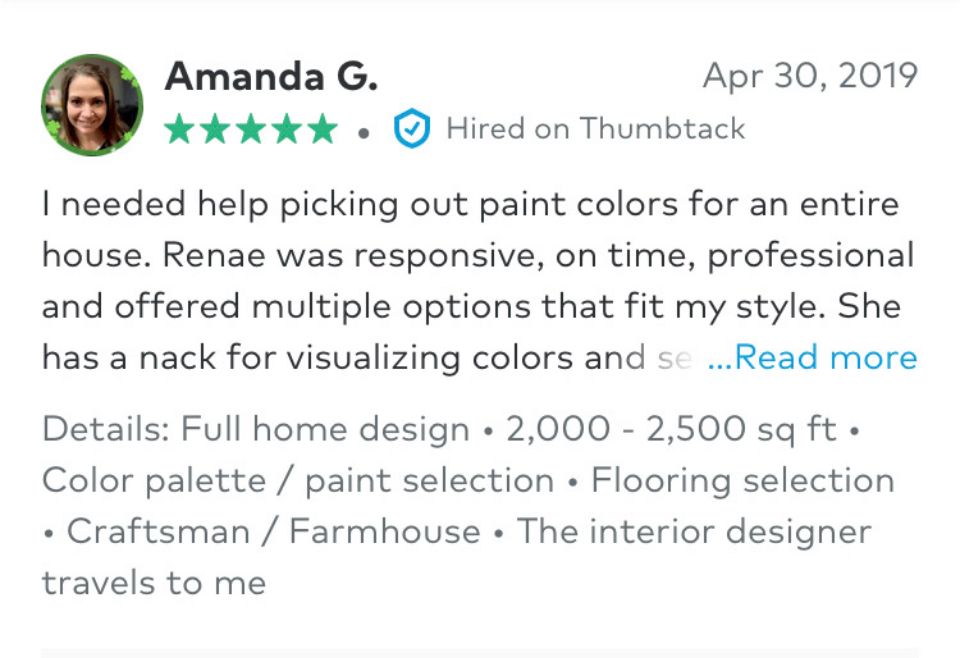Click the second green rating star
The height and width of the screenshot is (658, 960).
coord(215,129)
